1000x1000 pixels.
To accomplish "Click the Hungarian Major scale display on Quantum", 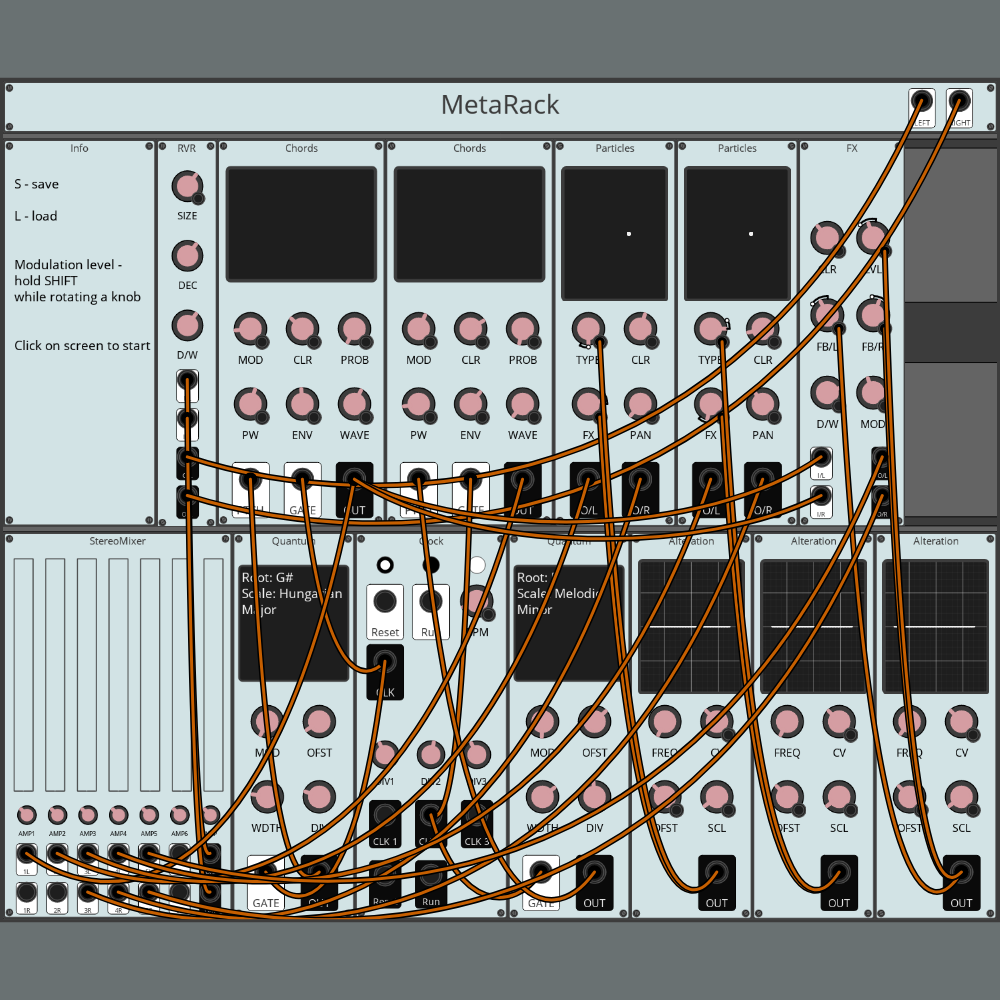I will pos(293,623).
